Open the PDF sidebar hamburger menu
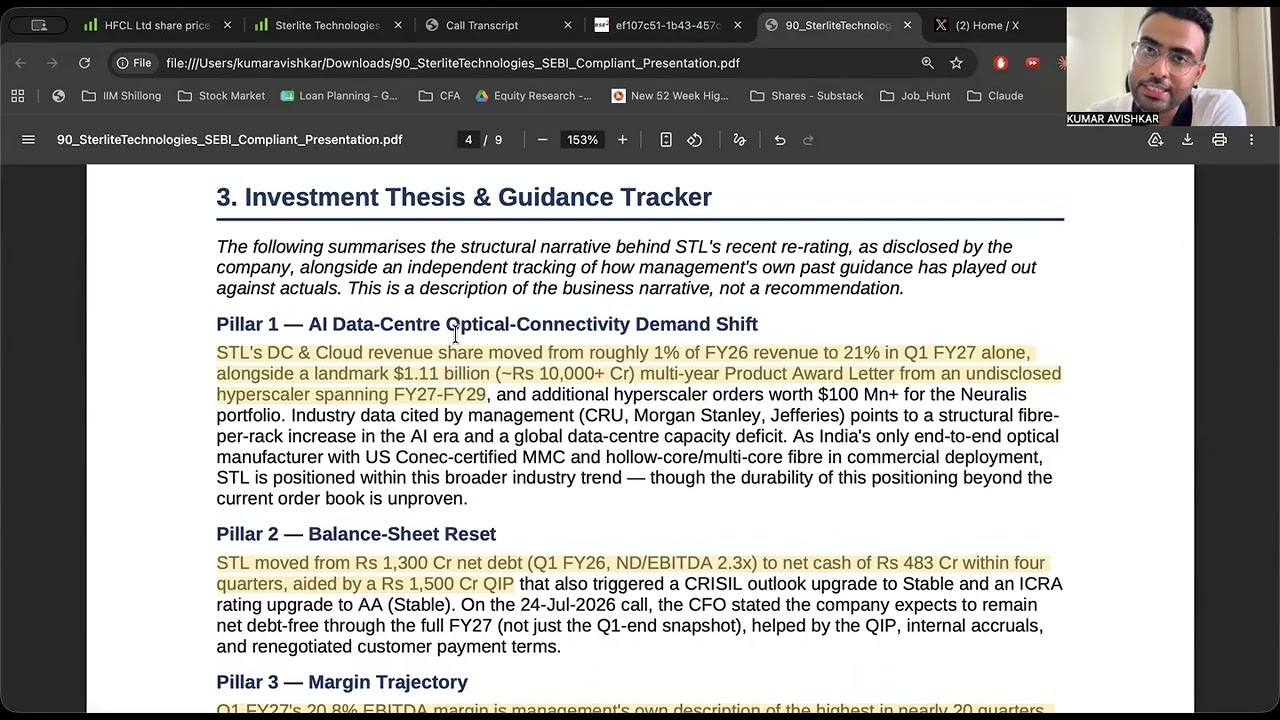 point(28,140)
